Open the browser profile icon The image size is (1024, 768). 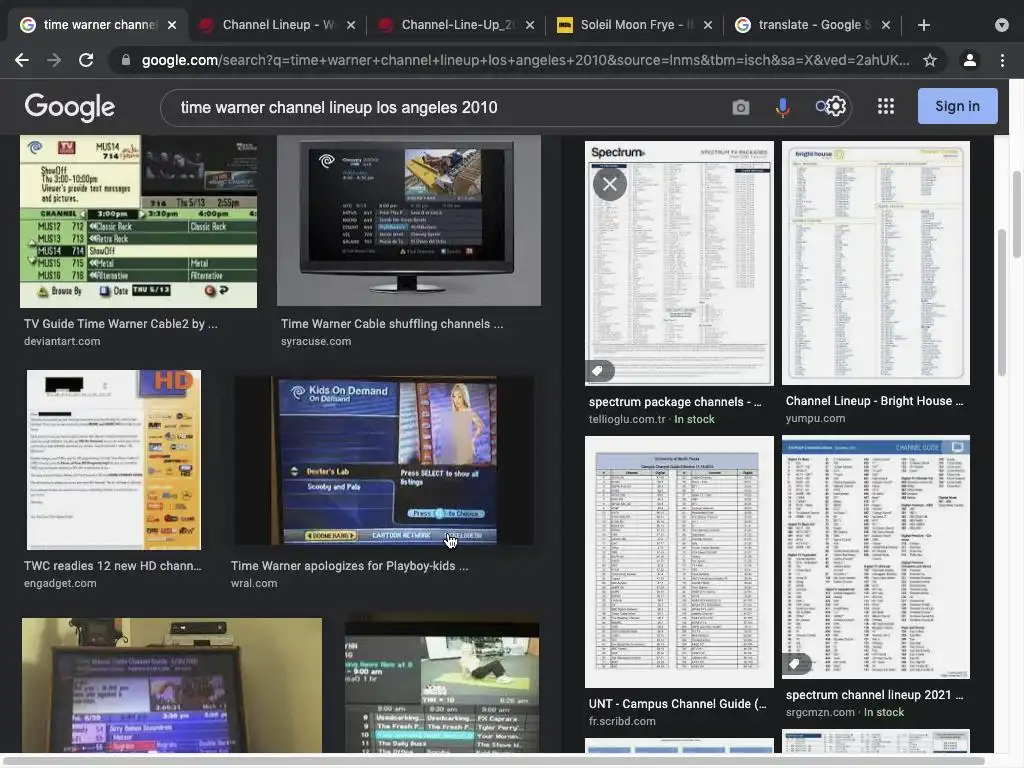[970, 60]
